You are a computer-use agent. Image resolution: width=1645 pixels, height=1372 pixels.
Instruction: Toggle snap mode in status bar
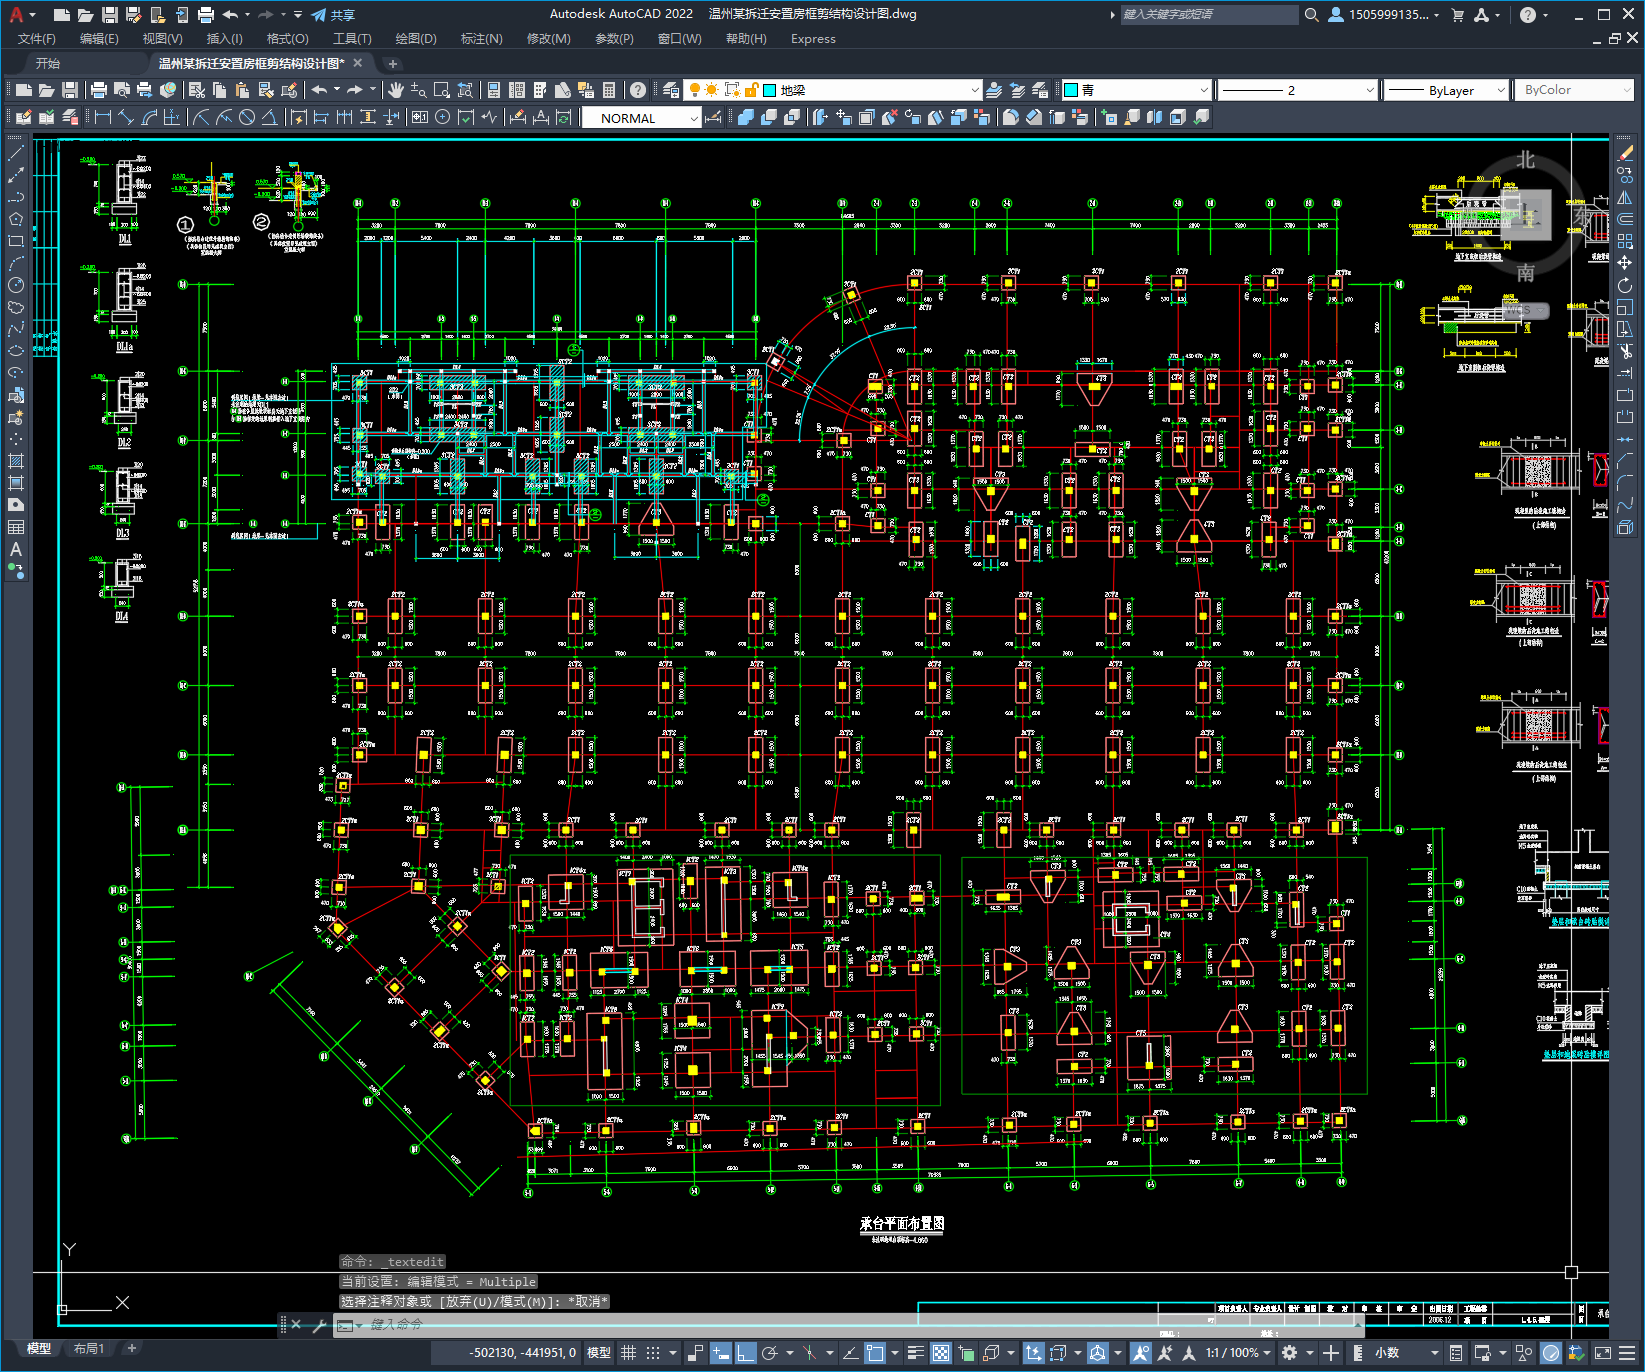[x=653, y=1353]
